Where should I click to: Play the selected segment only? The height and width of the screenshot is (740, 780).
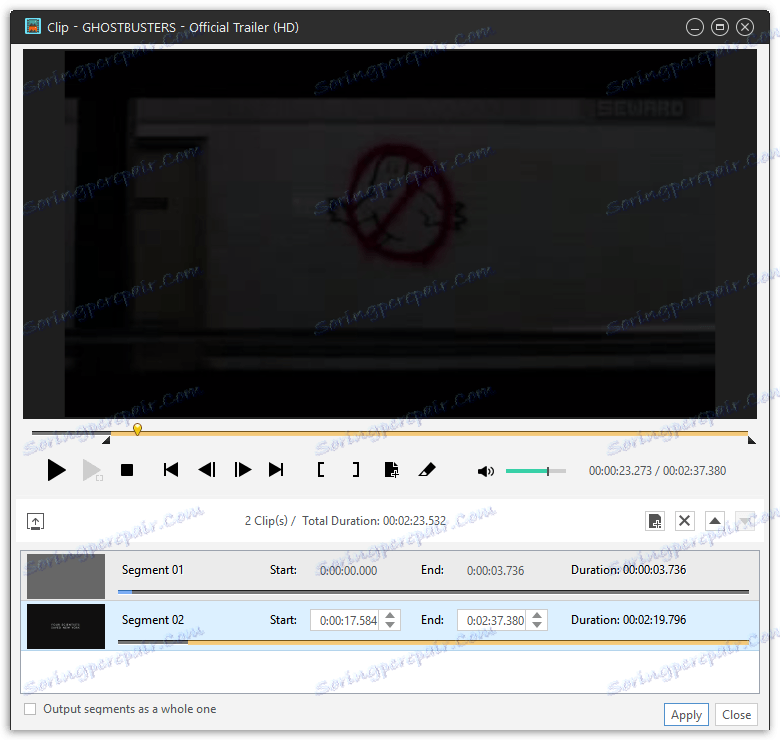pyautogui.click(x=92, y=470)
